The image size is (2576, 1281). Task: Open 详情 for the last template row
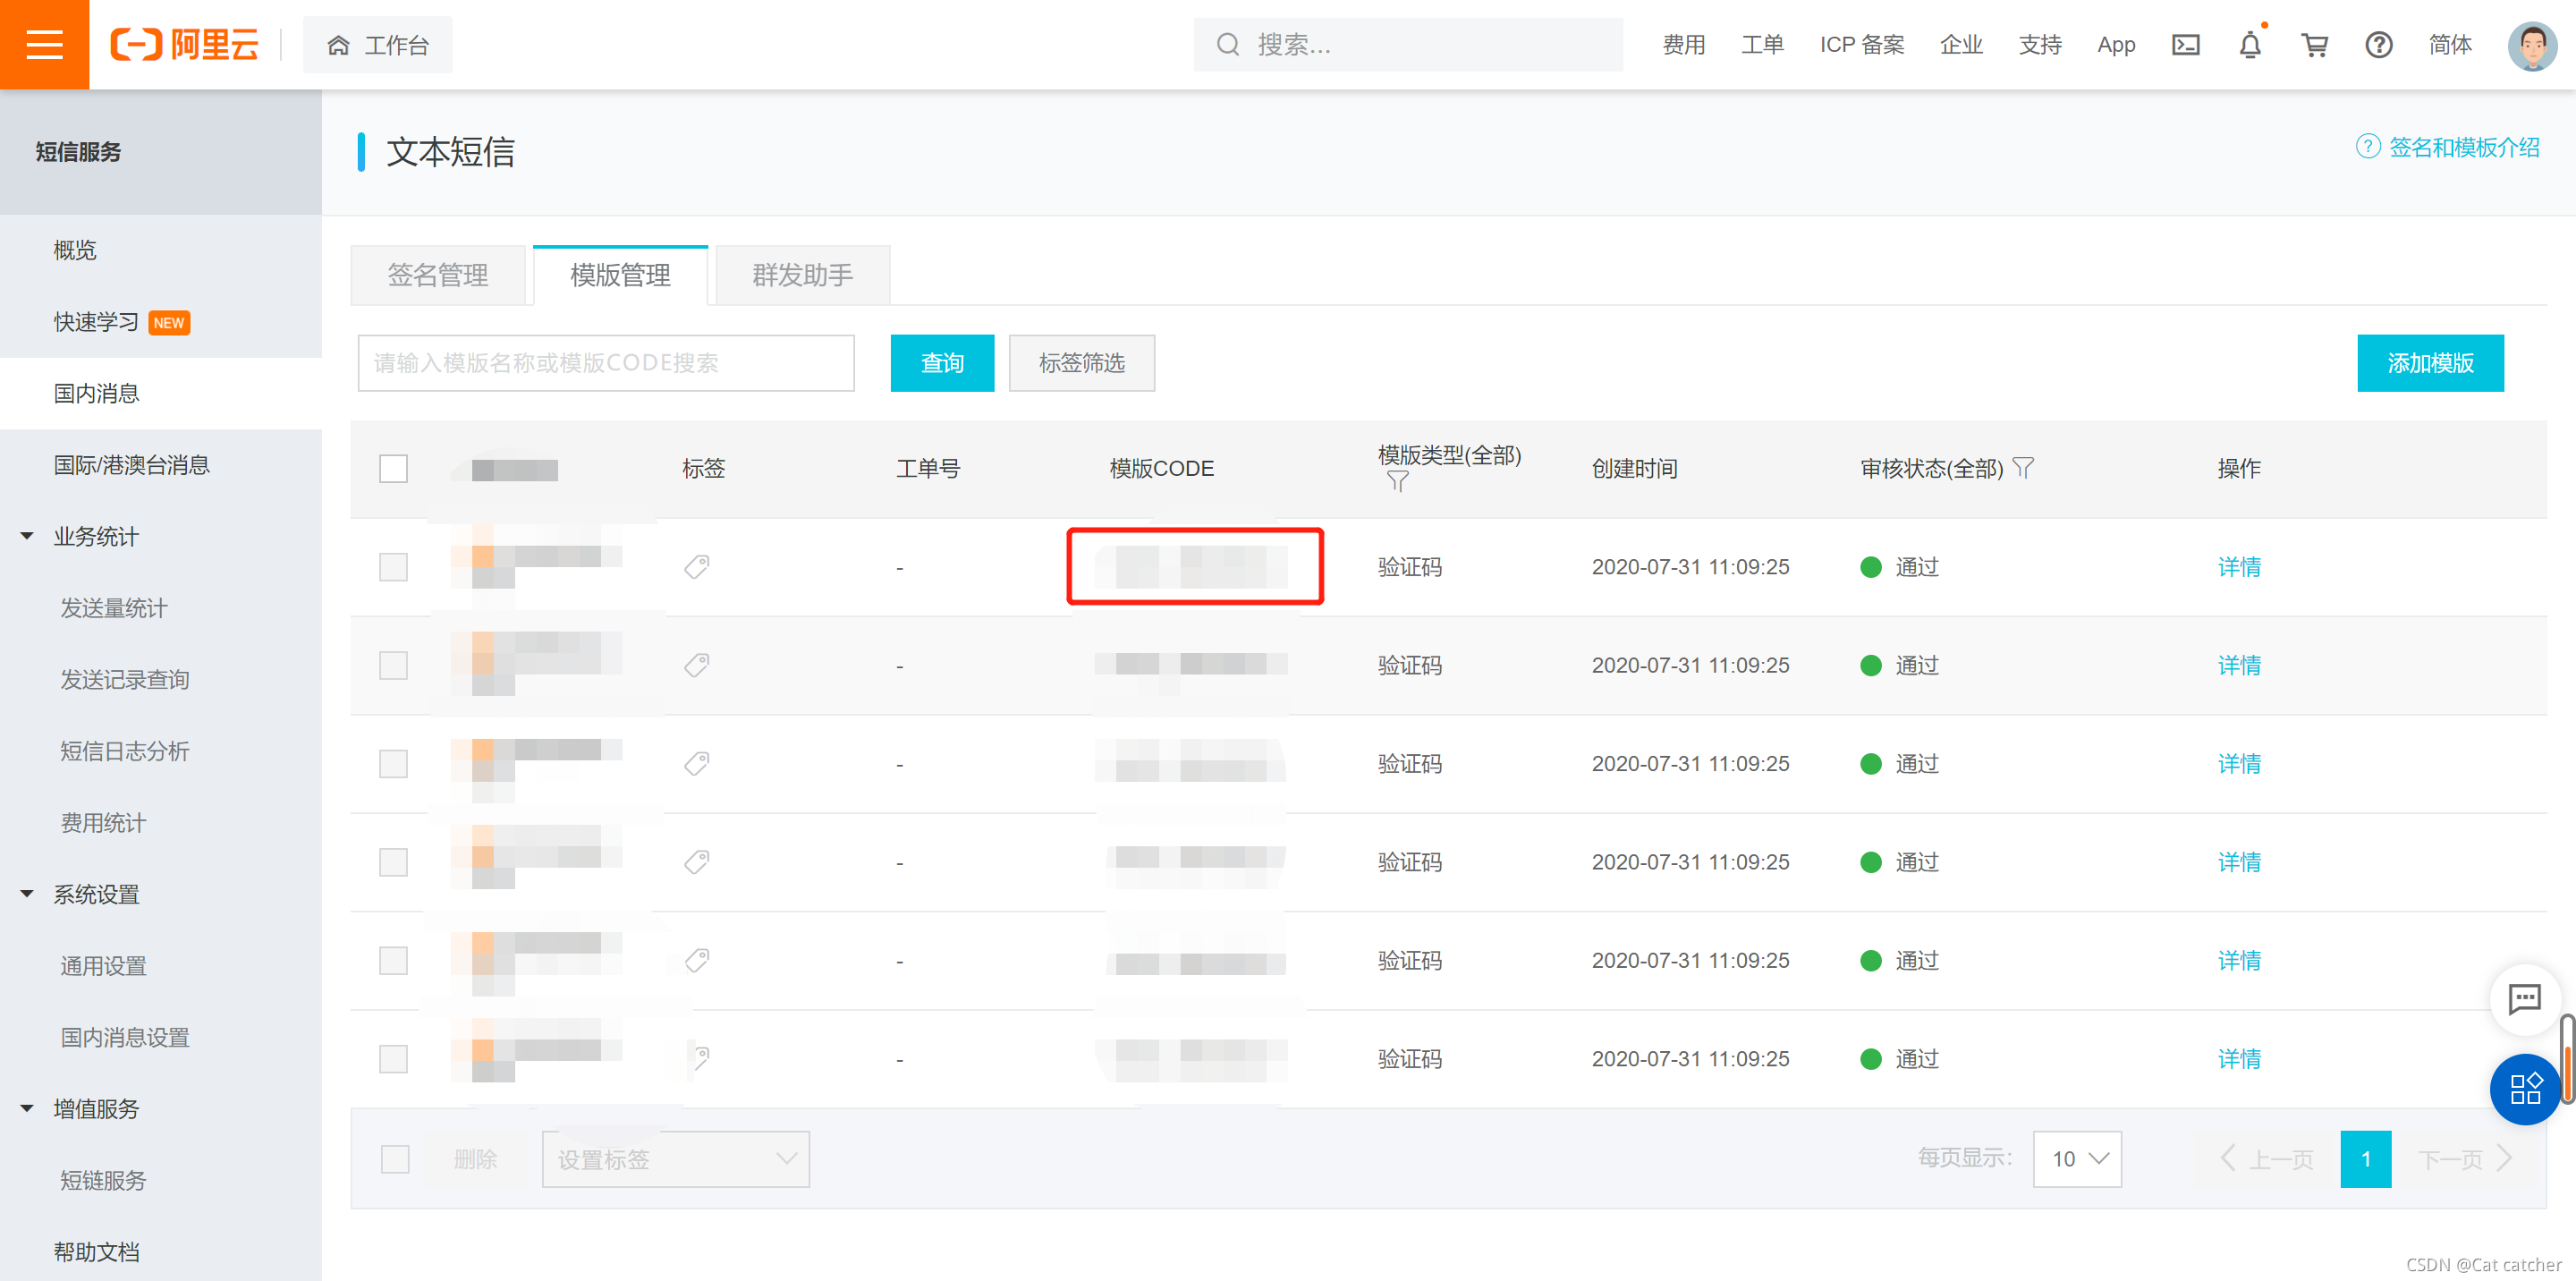click(x=2239, y=1059)
